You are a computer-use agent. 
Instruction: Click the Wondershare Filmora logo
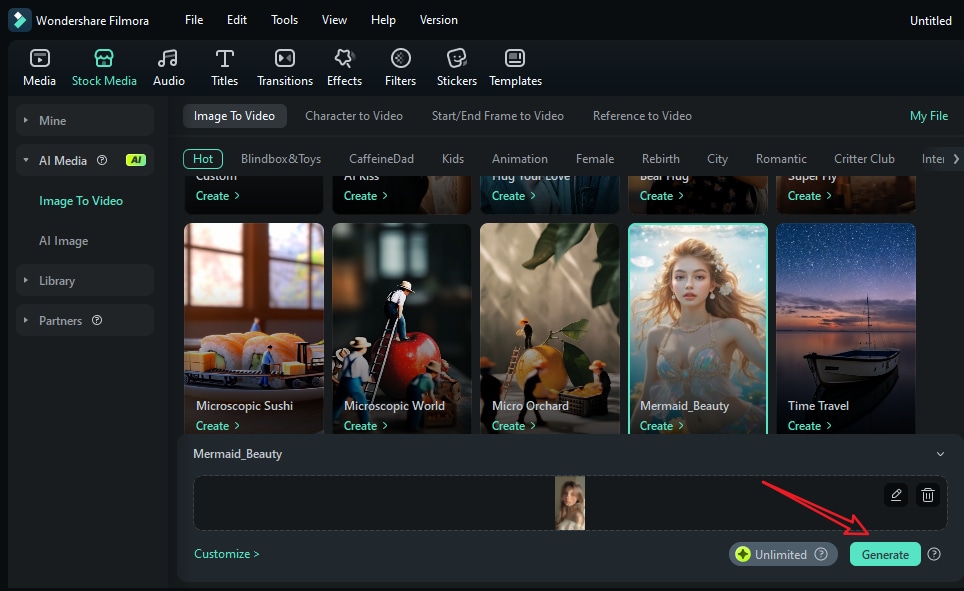[x=19, y=20]
